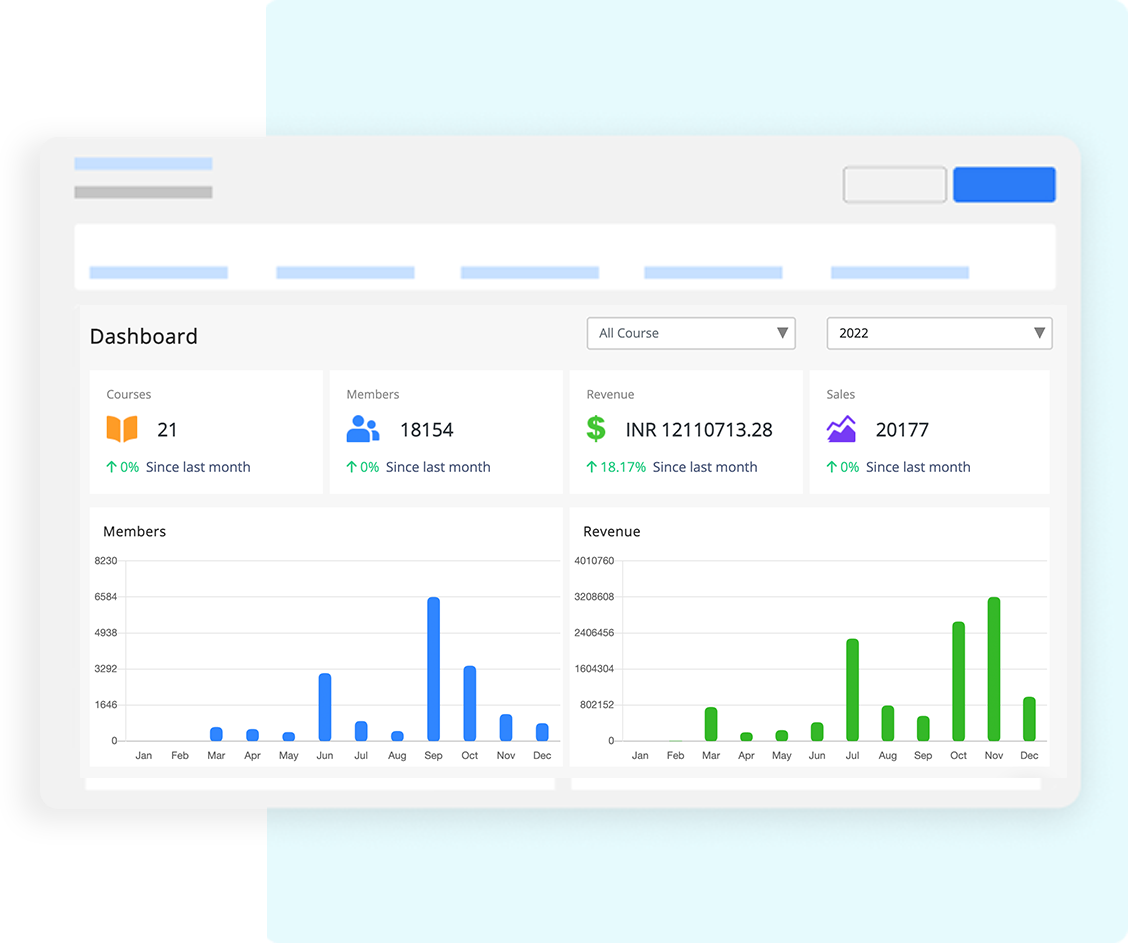Click the Dashboard heading
The height and width of the screenshot is (943, 1128).
(143, 337)
